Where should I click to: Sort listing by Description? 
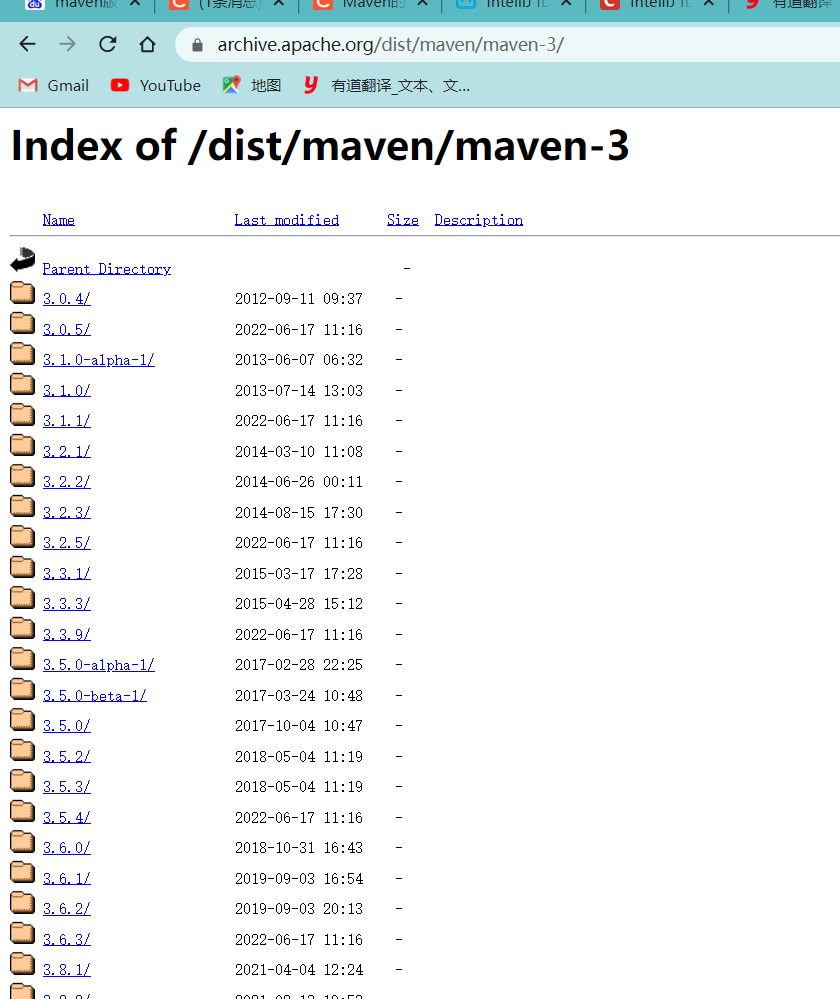tap(479, 220)
